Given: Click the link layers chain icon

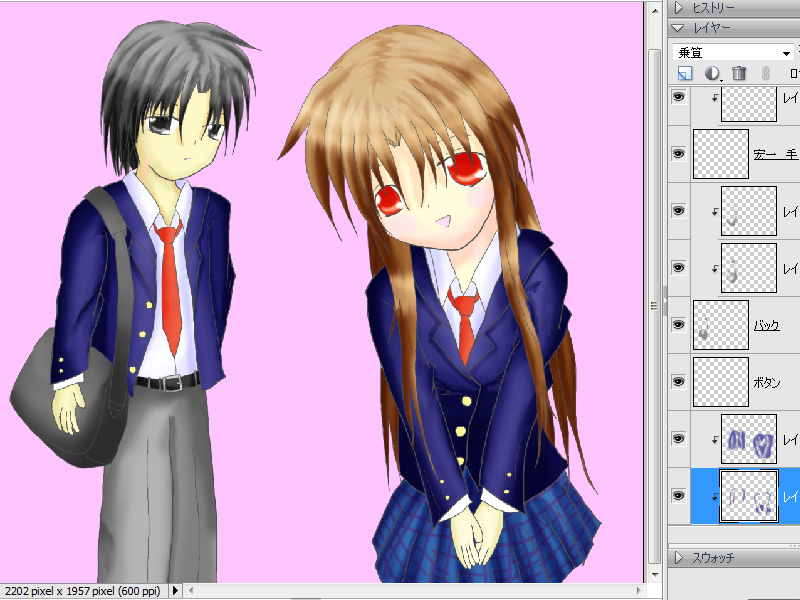Looking at the screenshot, I should pyautogui.click(x=765, y=73).
